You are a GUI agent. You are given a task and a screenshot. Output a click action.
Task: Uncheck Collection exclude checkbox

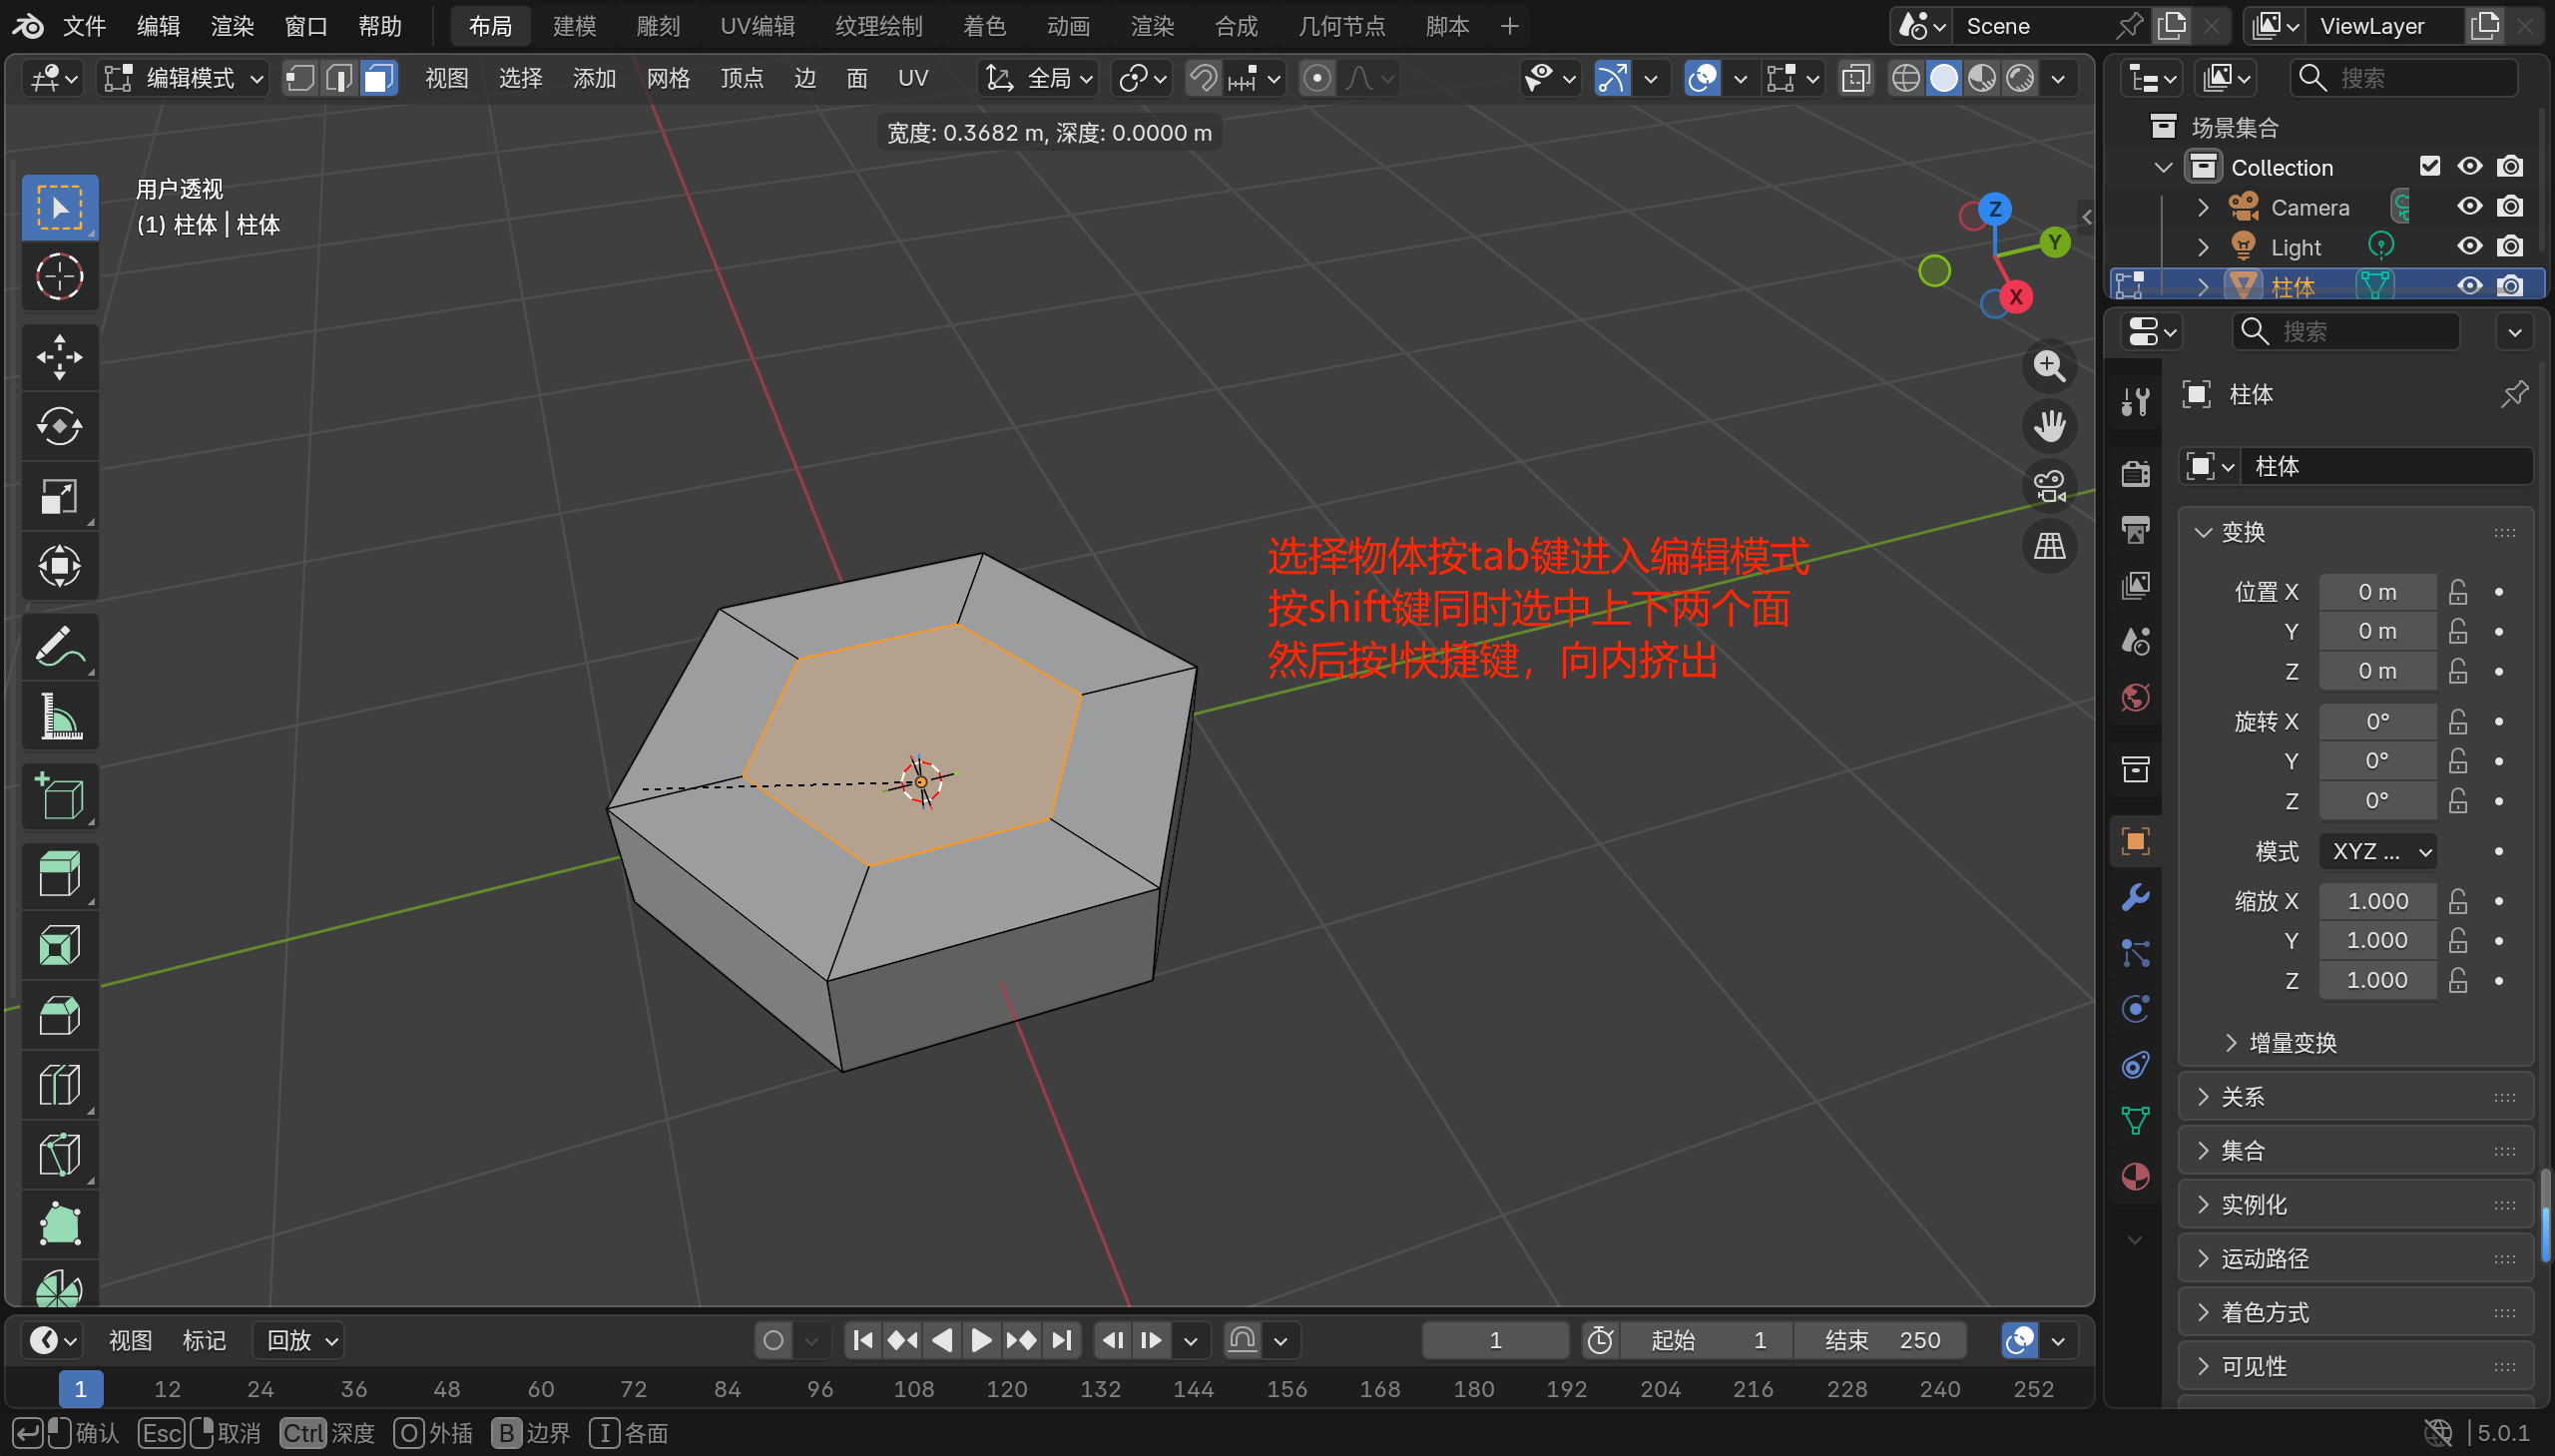[2429, 166]
